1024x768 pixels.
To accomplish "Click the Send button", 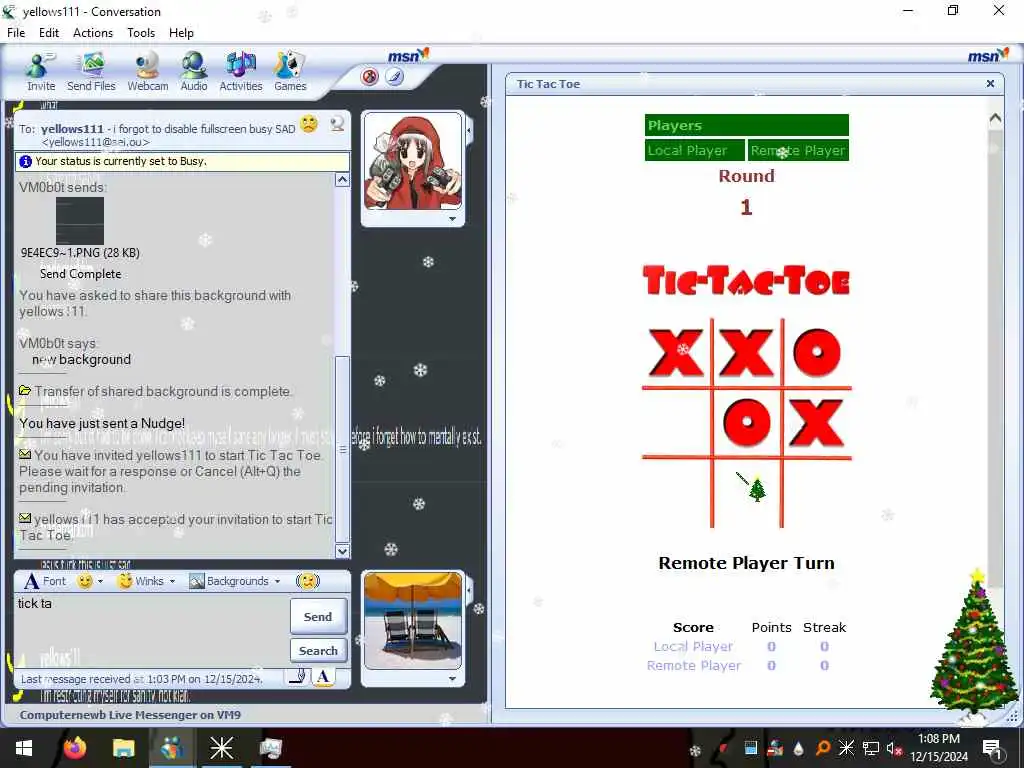I will (318, 616).
